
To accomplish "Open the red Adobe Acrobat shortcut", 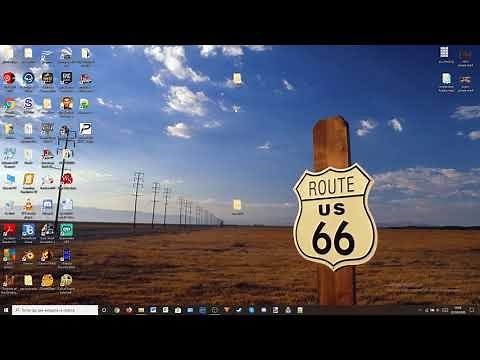I will point(9,230).
